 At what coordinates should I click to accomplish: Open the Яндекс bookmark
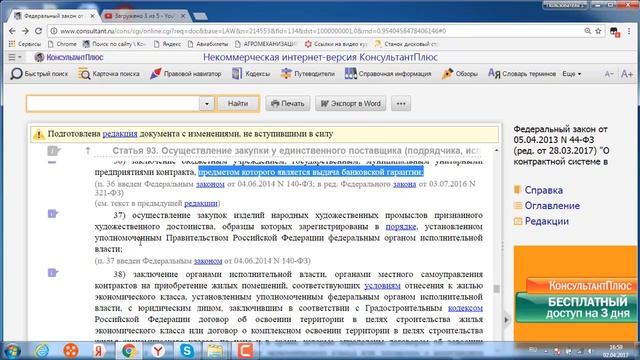coord(167,44)
